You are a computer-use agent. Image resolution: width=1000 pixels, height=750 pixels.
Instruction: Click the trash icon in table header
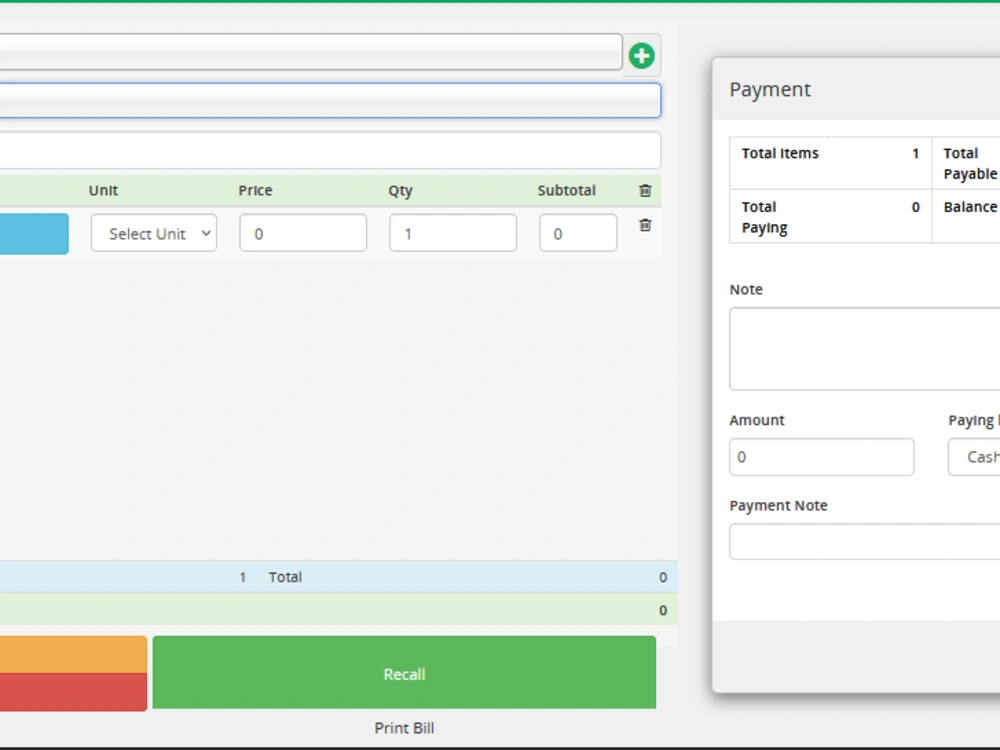645,190
